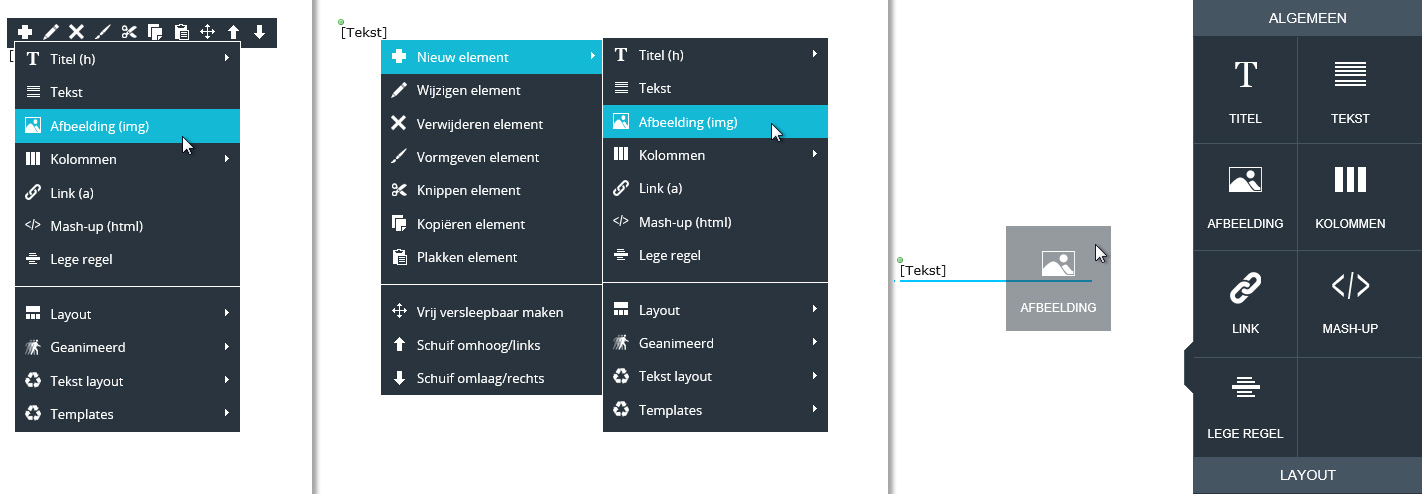This screenshot has height=494, width=1422.
Task: Click the dragged AFBEELDING tile
Action: tap(1058, 278)
